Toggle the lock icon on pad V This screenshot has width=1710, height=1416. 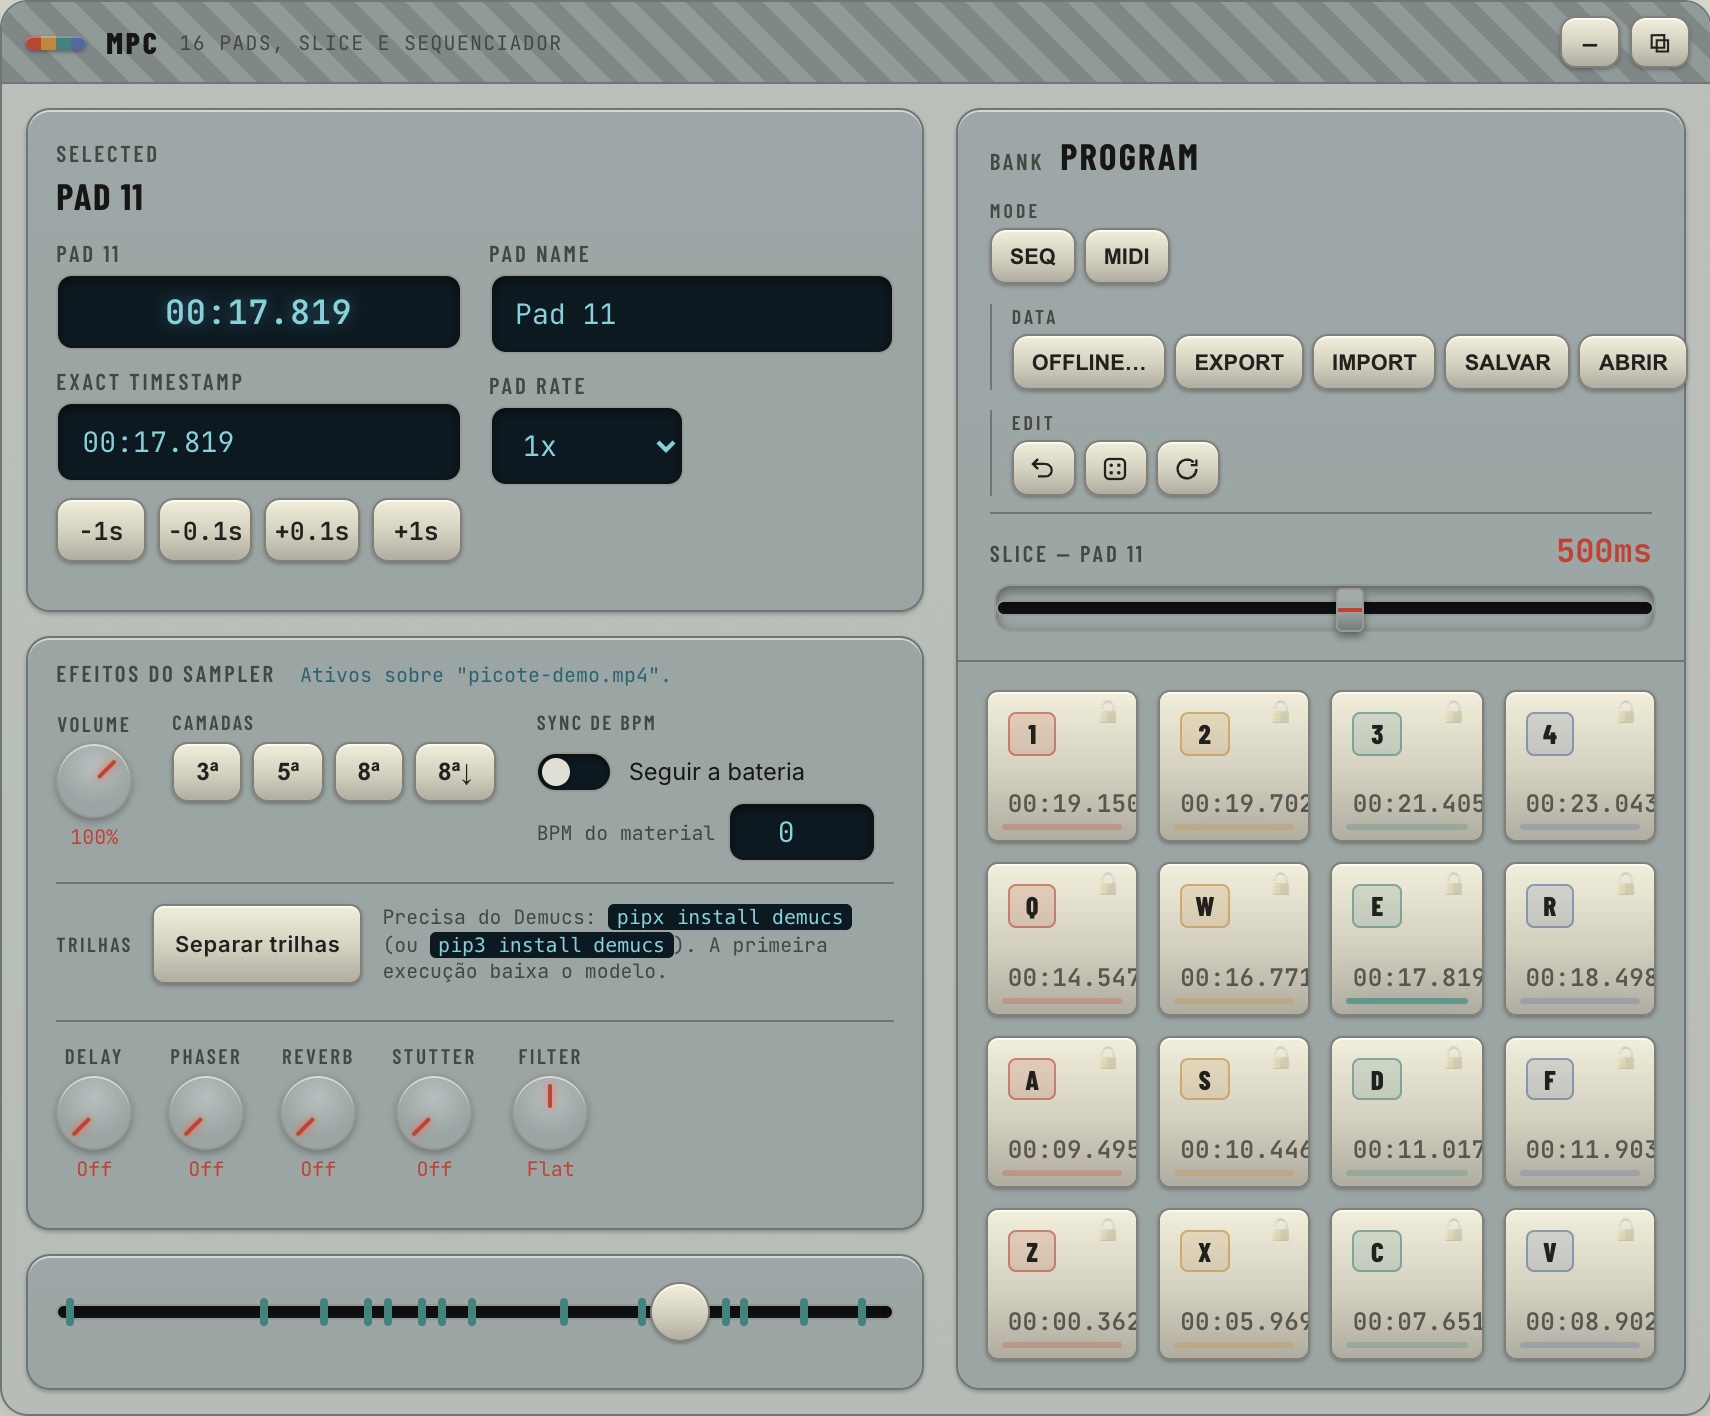click(x=1626, y=1230)
